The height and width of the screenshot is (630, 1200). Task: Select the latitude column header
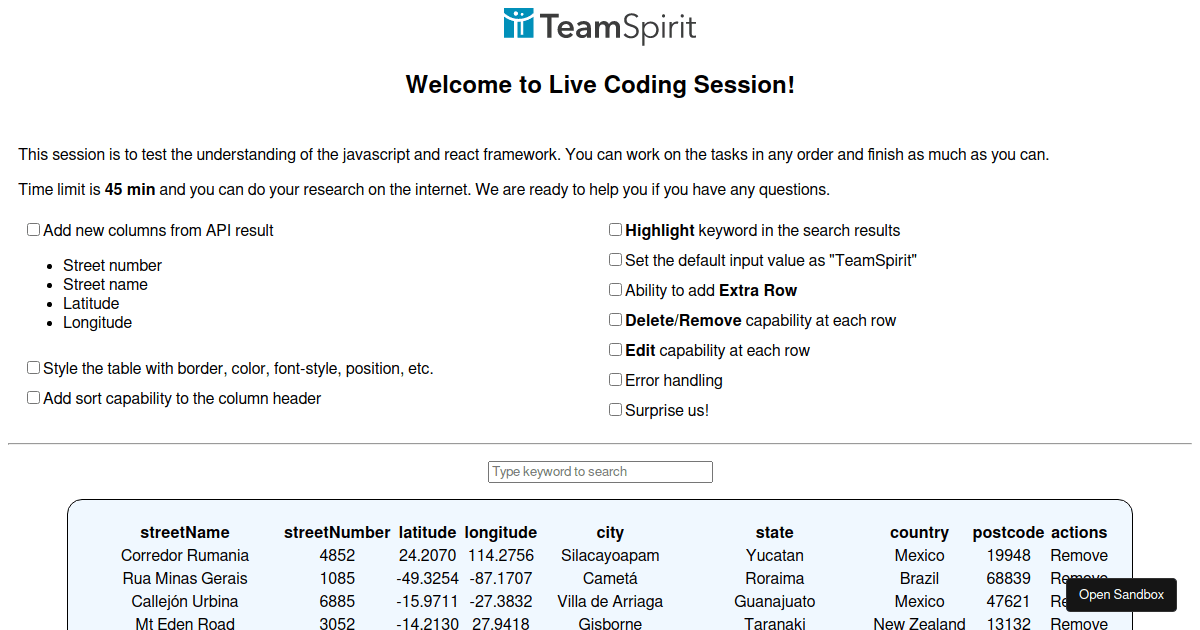tap(427, 532)
